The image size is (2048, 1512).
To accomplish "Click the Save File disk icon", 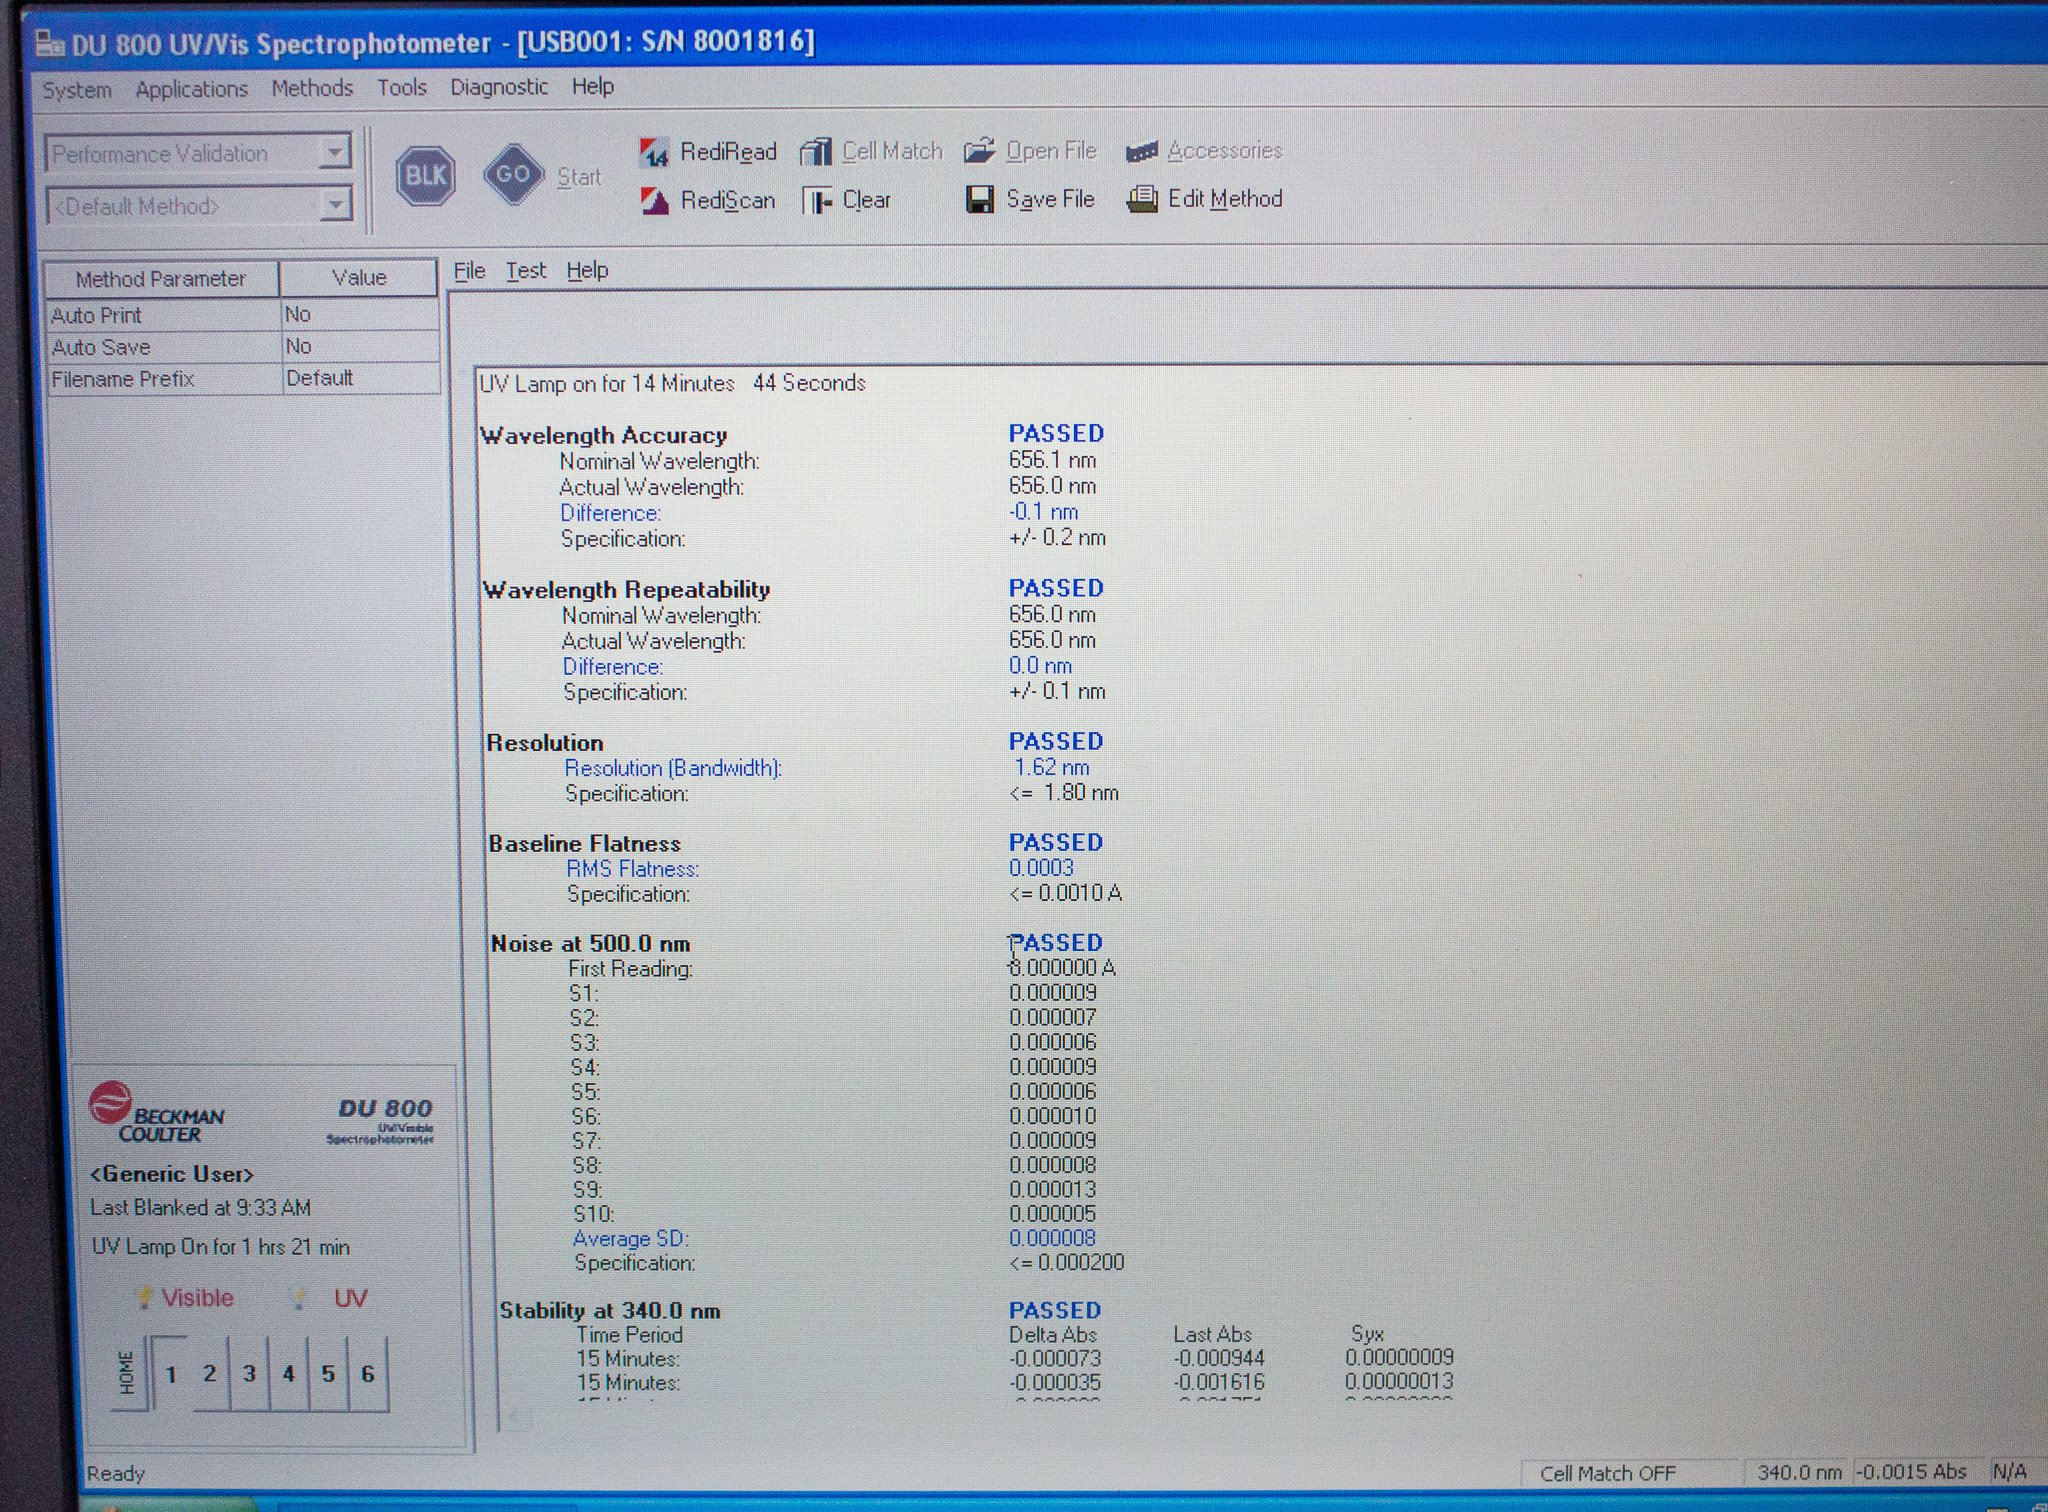I will tap(979, 200).
